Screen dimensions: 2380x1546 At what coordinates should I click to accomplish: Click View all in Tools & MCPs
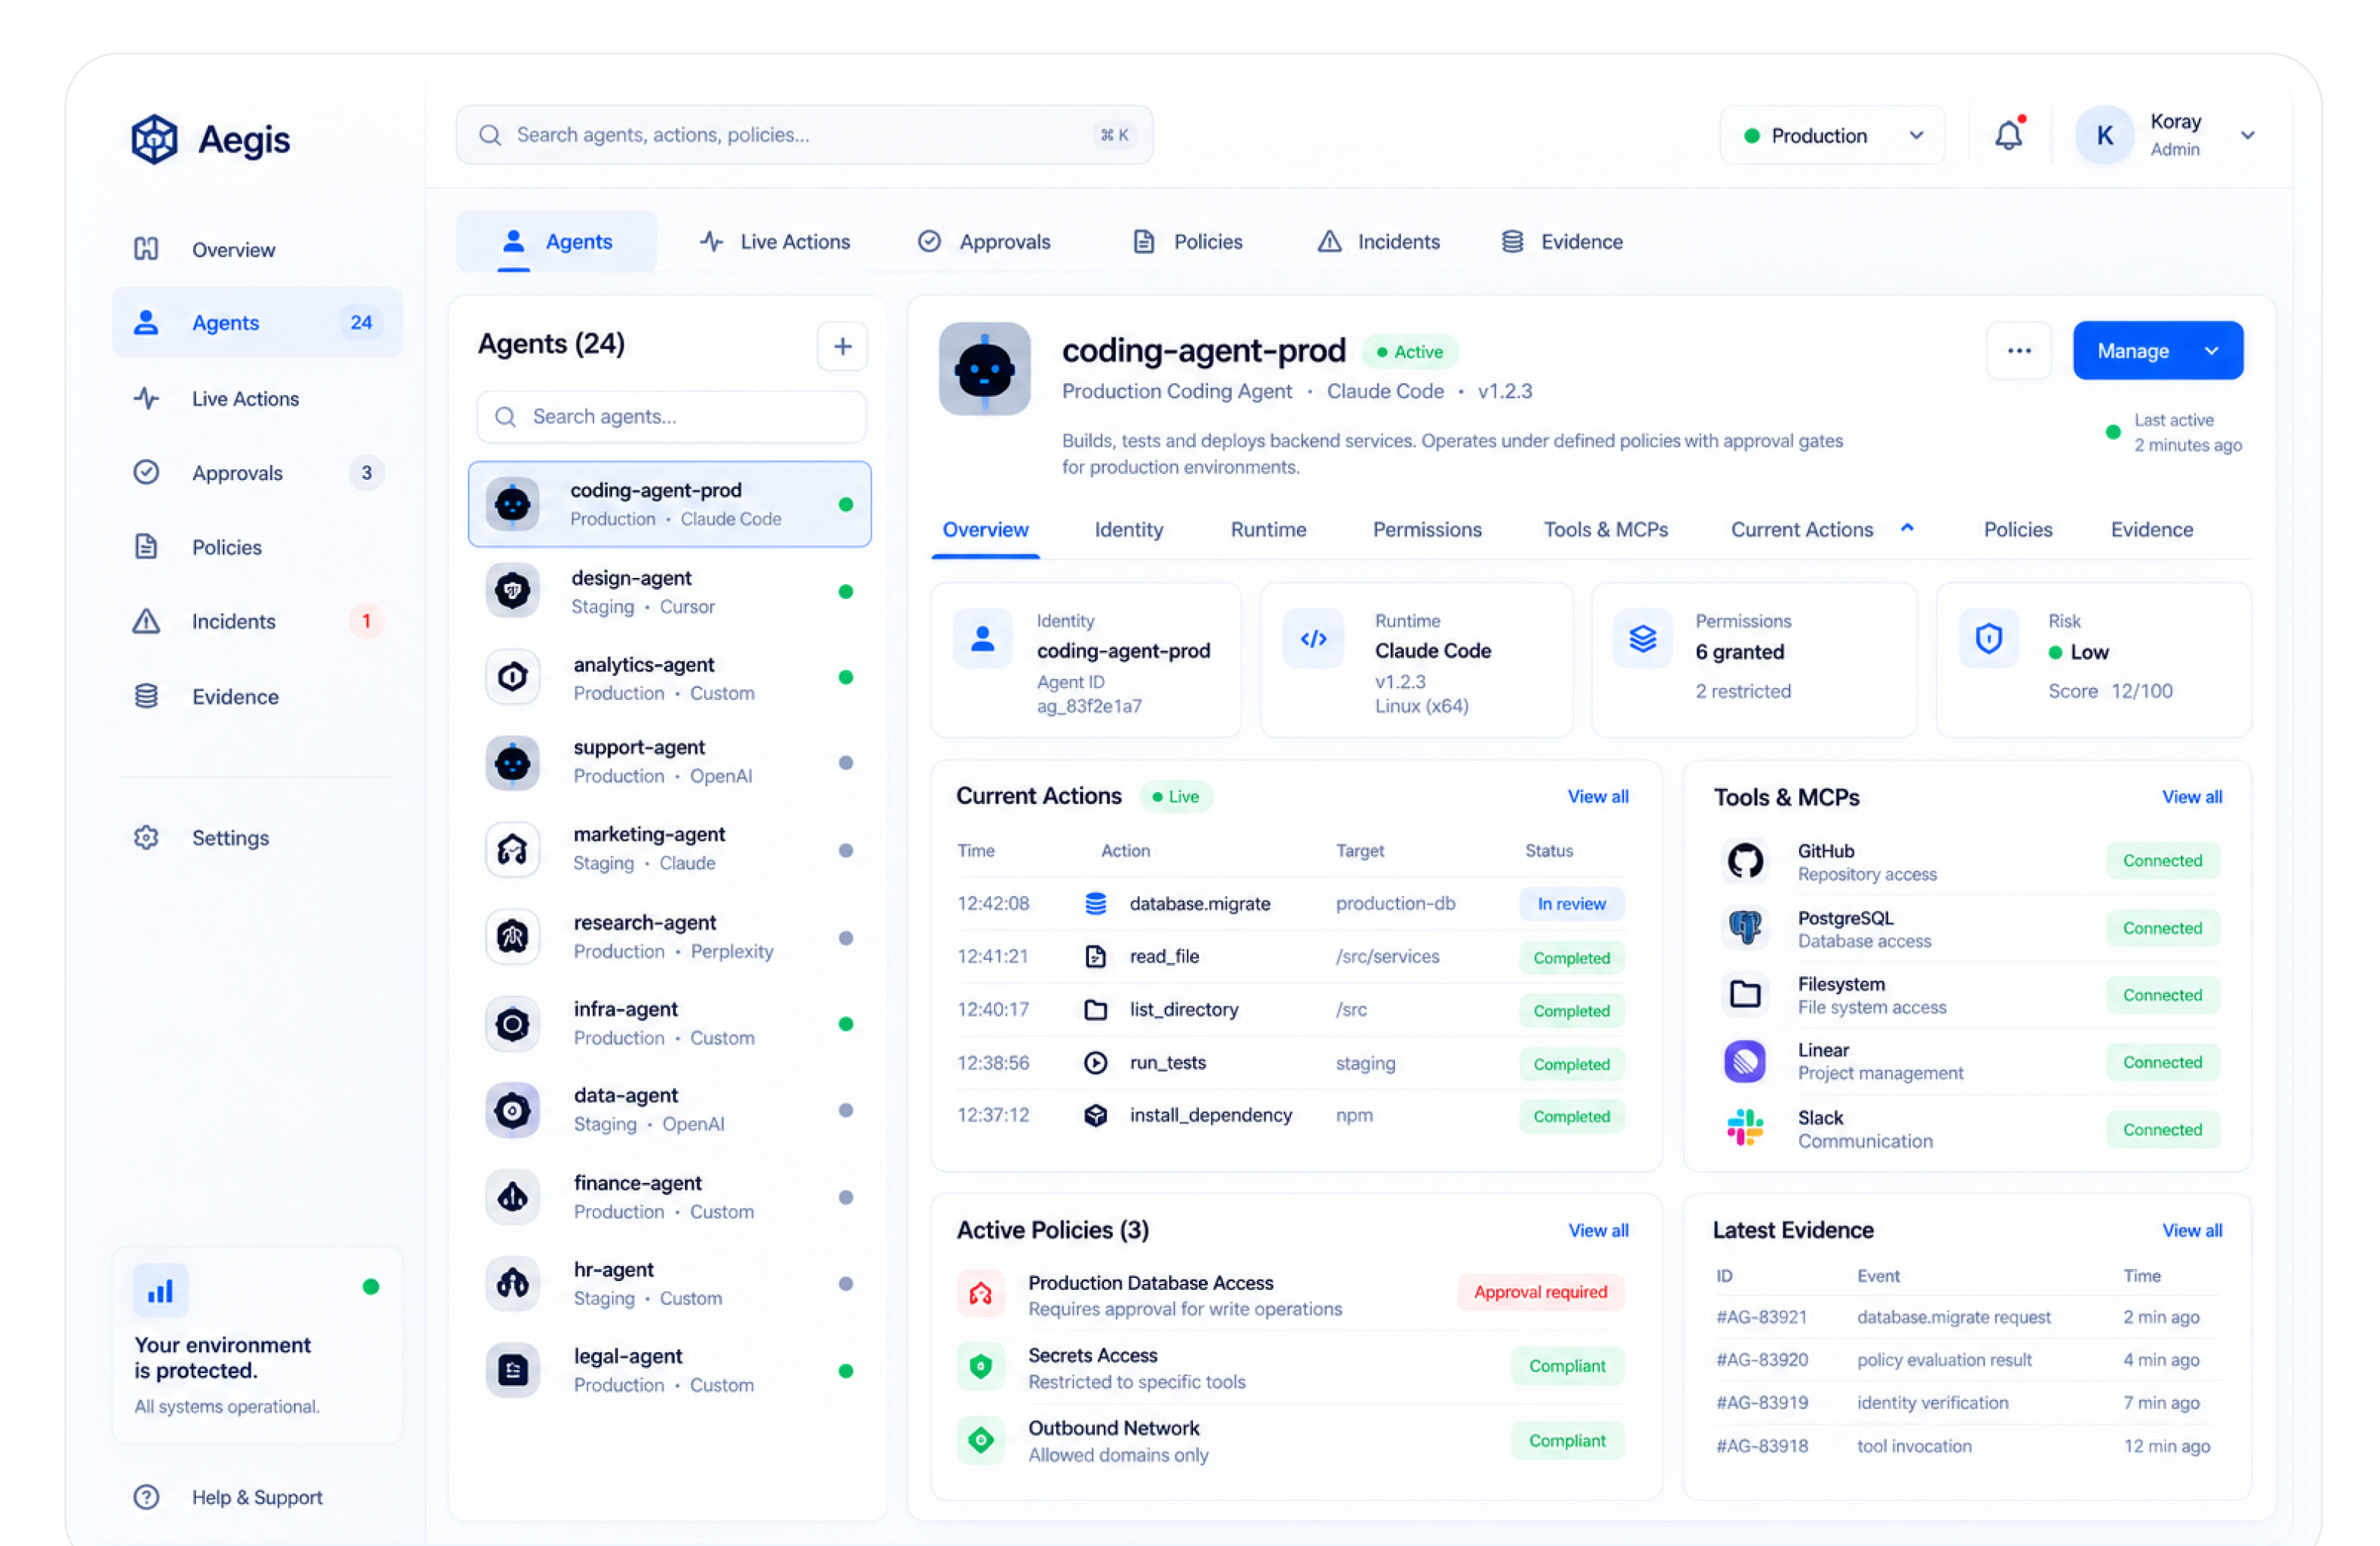click(x=2192, y=797)
